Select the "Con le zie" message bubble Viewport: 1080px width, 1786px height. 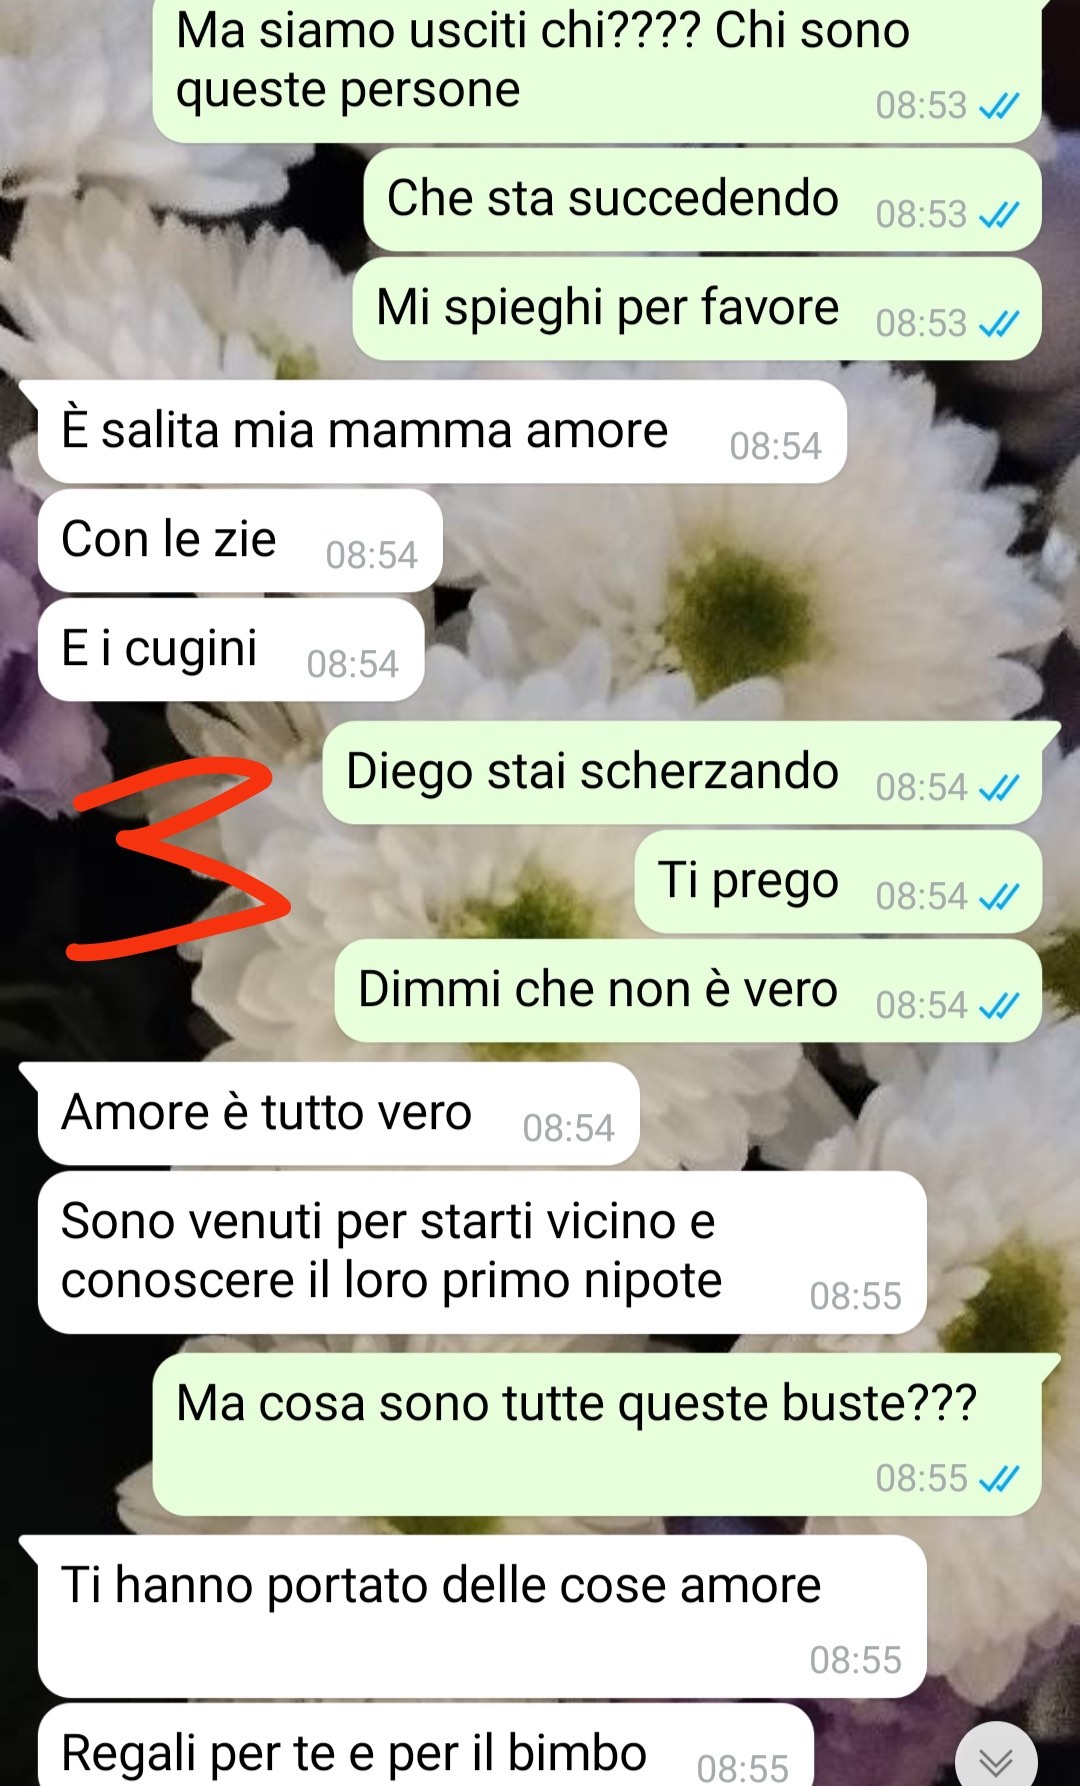240,541
